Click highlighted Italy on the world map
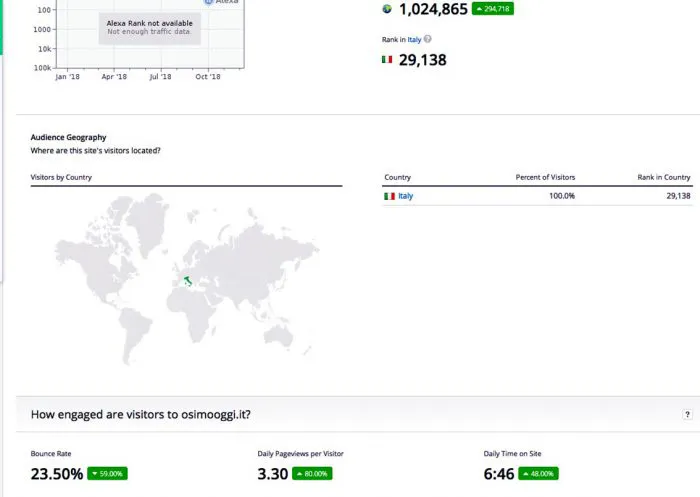Screen dimensions: 700x497 click(x=188, y=281)
